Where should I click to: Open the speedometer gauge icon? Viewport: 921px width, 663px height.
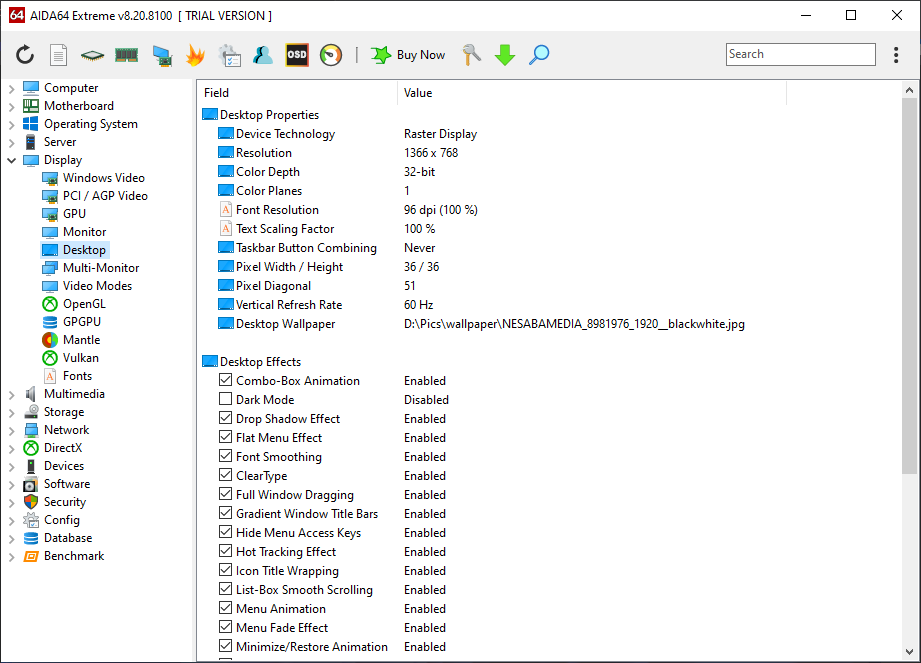(x=331, y=55)
